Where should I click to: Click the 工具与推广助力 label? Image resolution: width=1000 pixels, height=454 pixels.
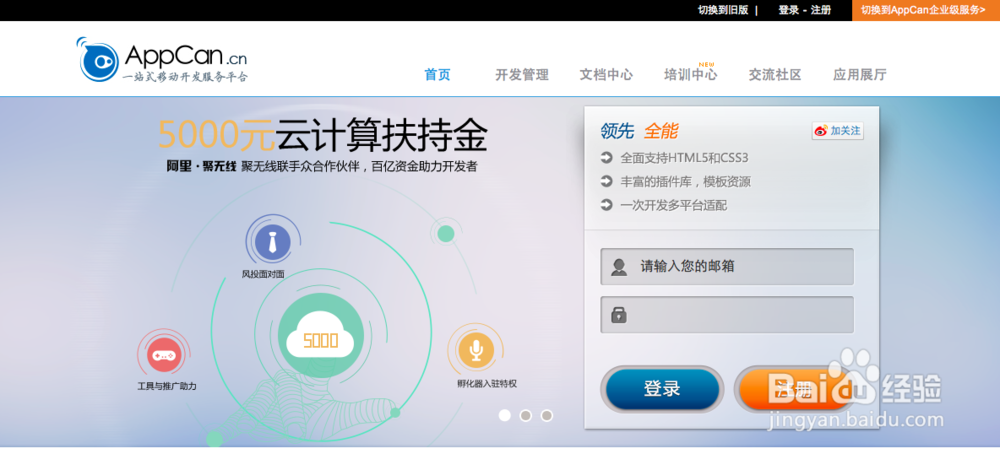167,386
